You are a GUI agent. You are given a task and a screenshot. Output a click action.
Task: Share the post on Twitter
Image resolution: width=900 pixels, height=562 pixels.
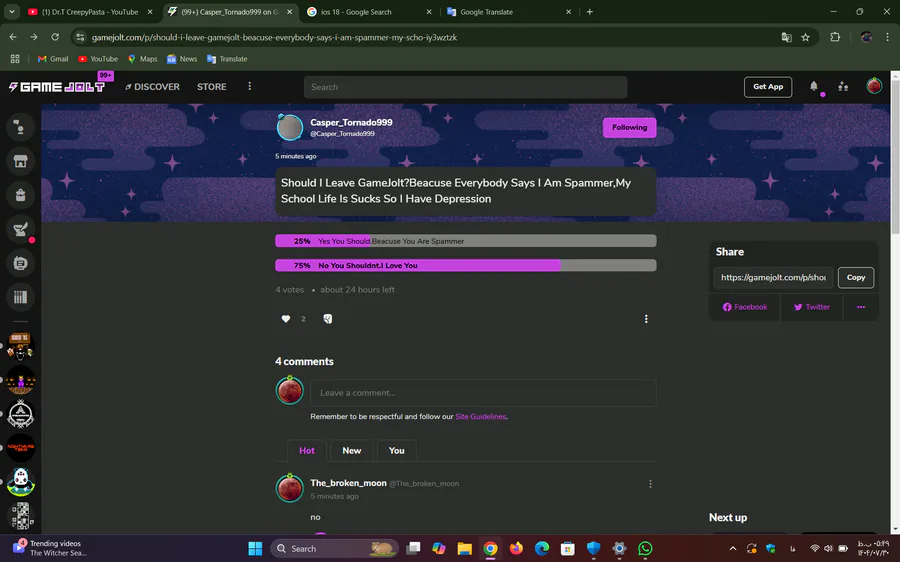tap(812, 307)
